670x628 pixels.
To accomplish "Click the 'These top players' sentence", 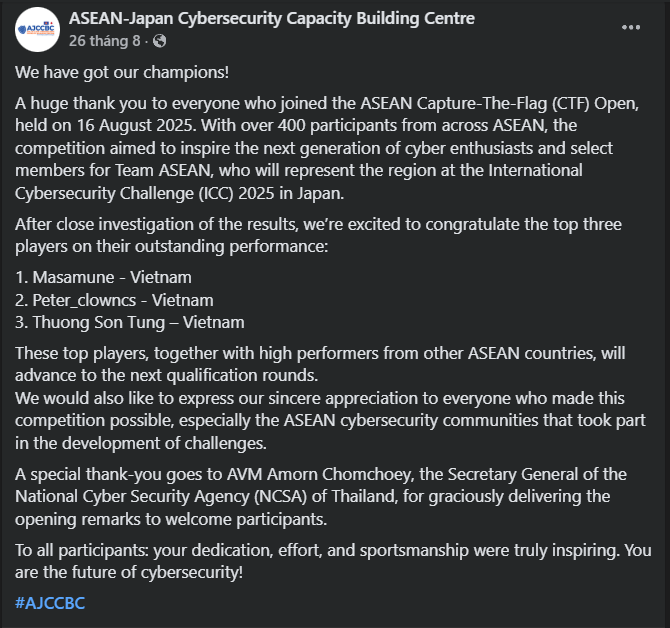I will [x=200, y=353].
